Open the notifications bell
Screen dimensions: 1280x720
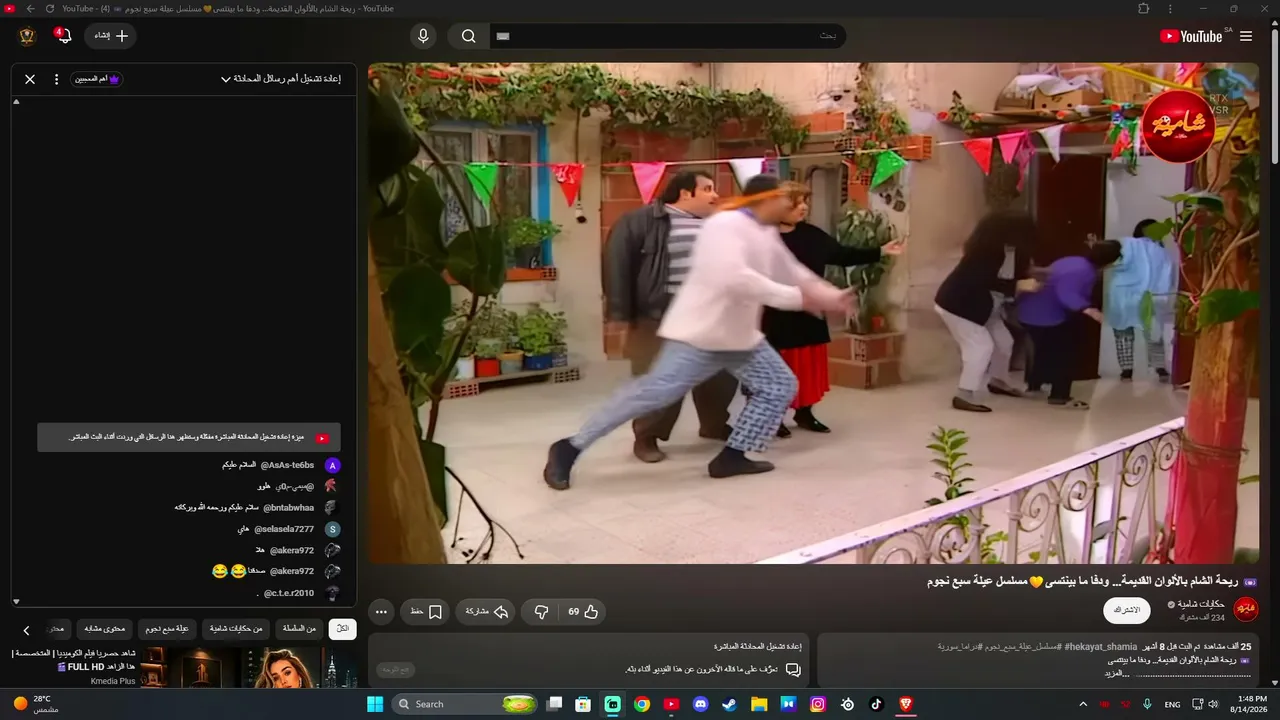[63, 36]
